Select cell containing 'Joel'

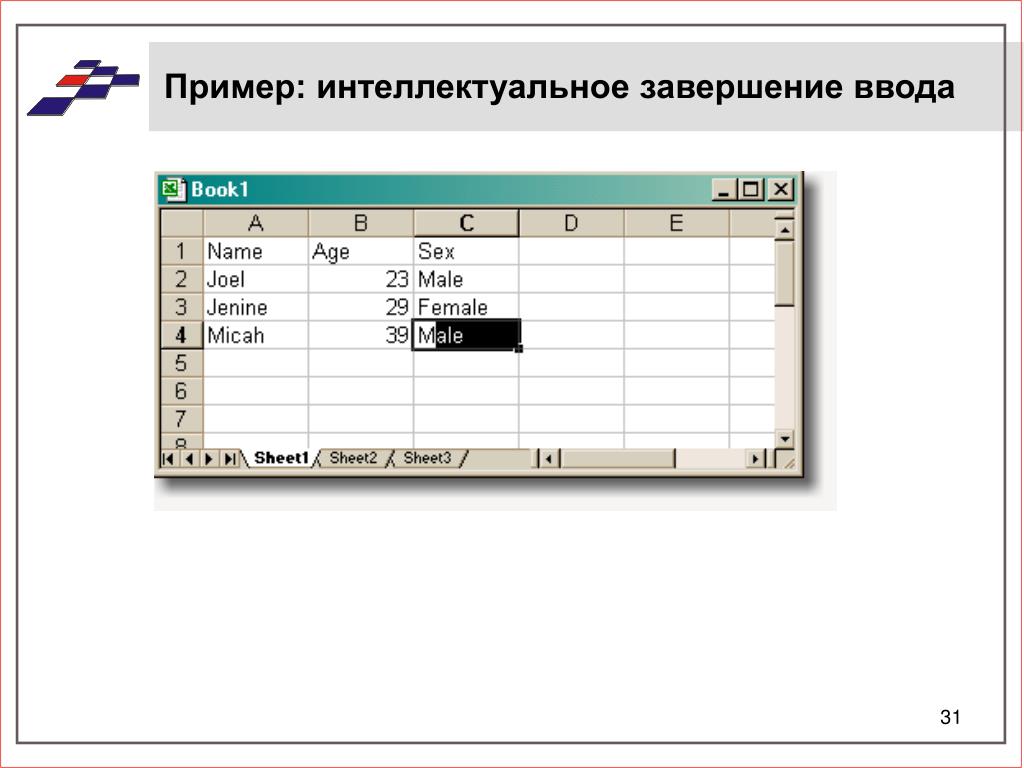(x=256, y=280)
